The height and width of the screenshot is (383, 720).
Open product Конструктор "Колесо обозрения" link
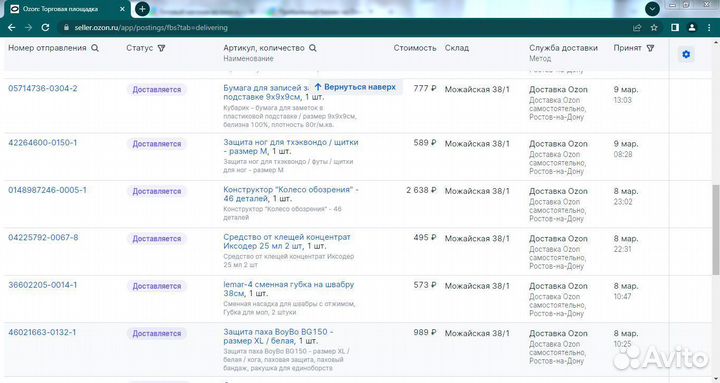pos(291,194)
